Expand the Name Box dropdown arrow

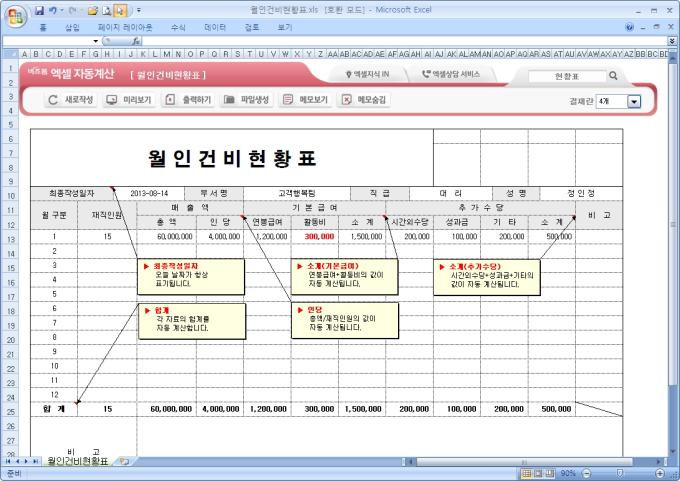[x=95, y=41]
